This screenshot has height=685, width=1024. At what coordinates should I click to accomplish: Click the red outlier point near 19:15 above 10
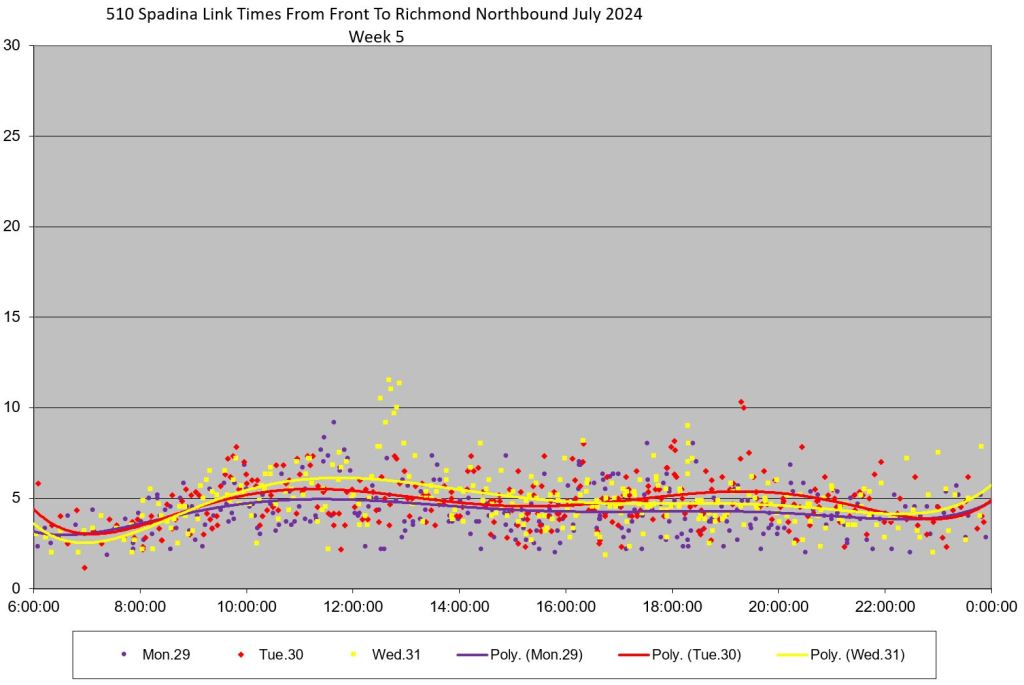(x=741, y=402)
